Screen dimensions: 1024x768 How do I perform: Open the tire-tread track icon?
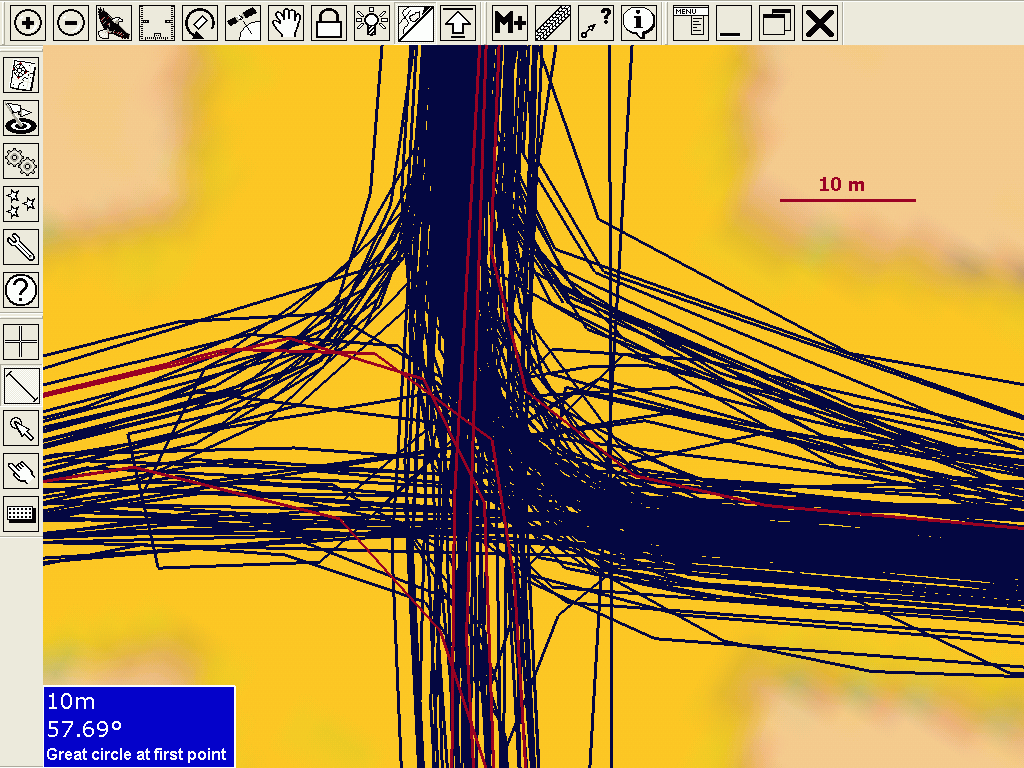pos(552,23)
